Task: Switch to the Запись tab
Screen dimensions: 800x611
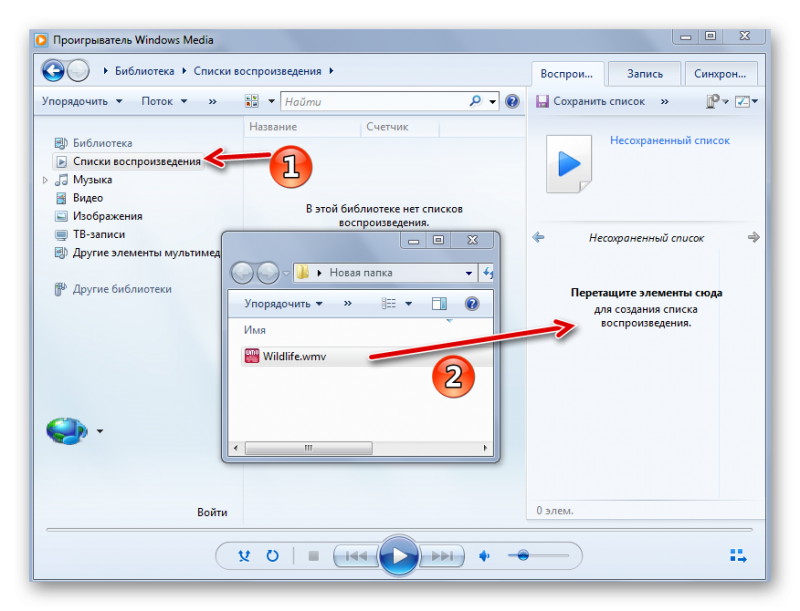Action: (x=644, y=74)
